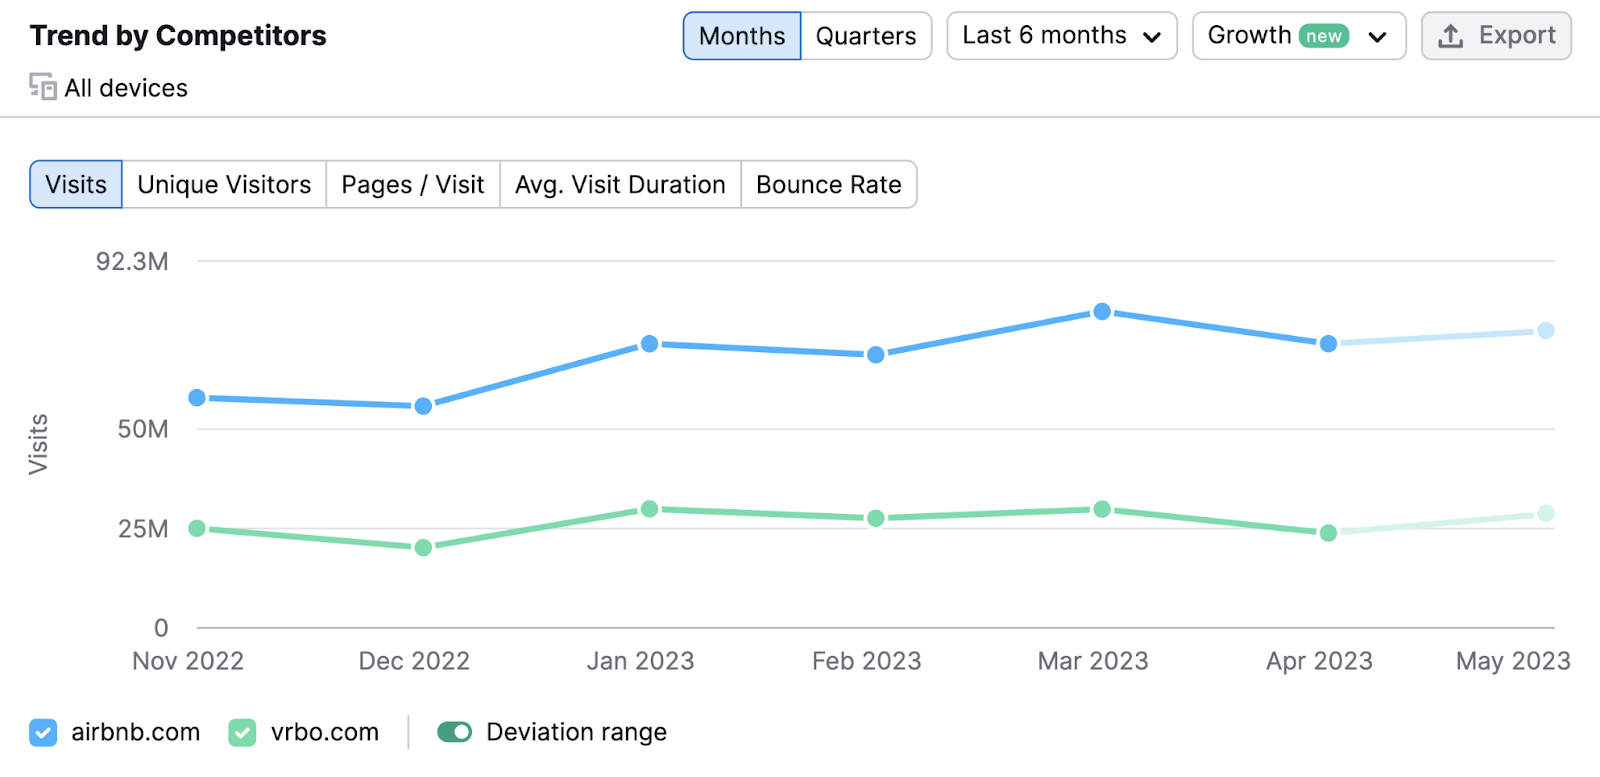The height and width of the screenshot is (777, 1600).
Task: Toggle the airbnb.com checkbox
Action: click(x=43, y=733)
